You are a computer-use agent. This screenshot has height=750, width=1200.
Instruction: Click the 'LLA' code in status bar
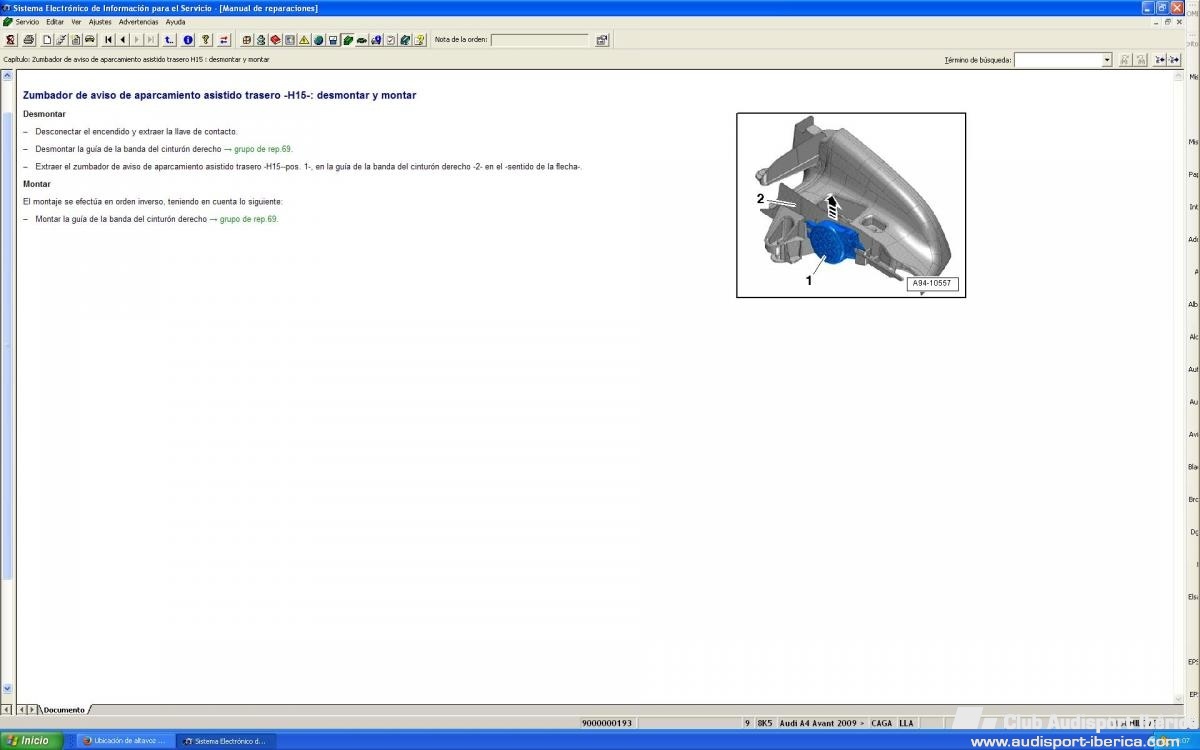pos(906,723)
